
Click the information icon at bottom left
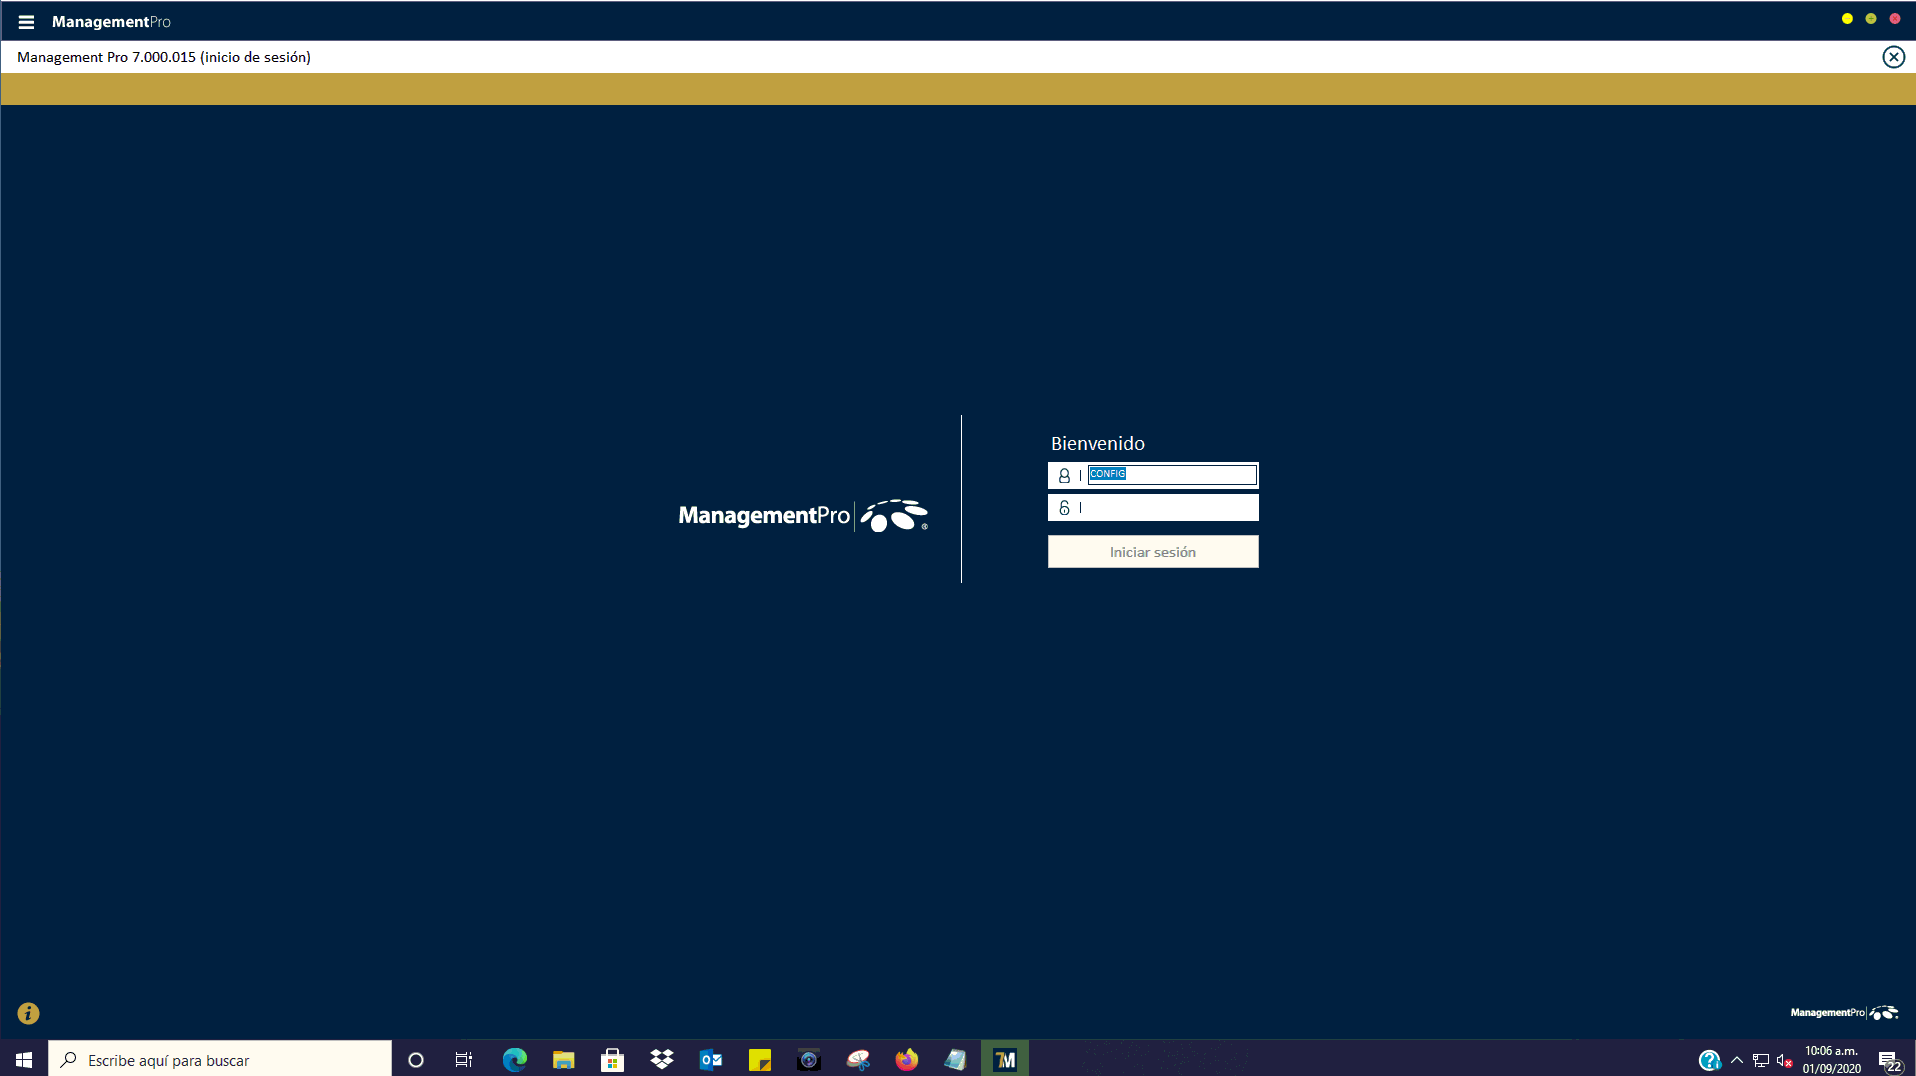point(28,1013)
